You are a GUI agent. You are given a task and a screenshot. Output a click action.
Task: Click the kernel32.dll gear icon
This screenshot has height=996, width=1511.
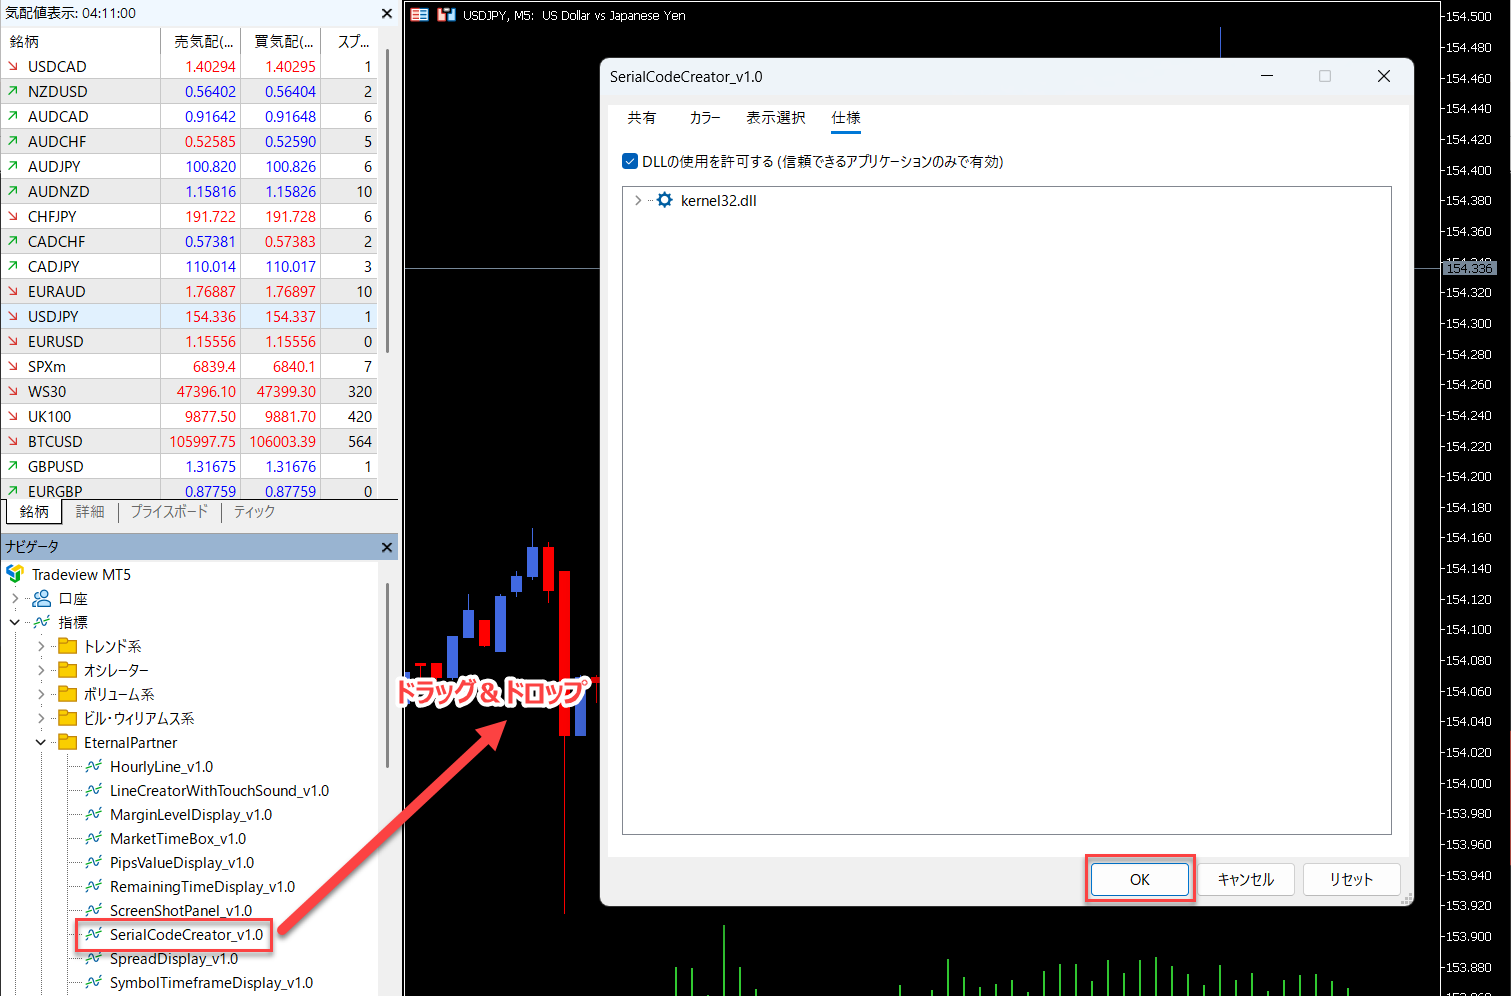665,200
